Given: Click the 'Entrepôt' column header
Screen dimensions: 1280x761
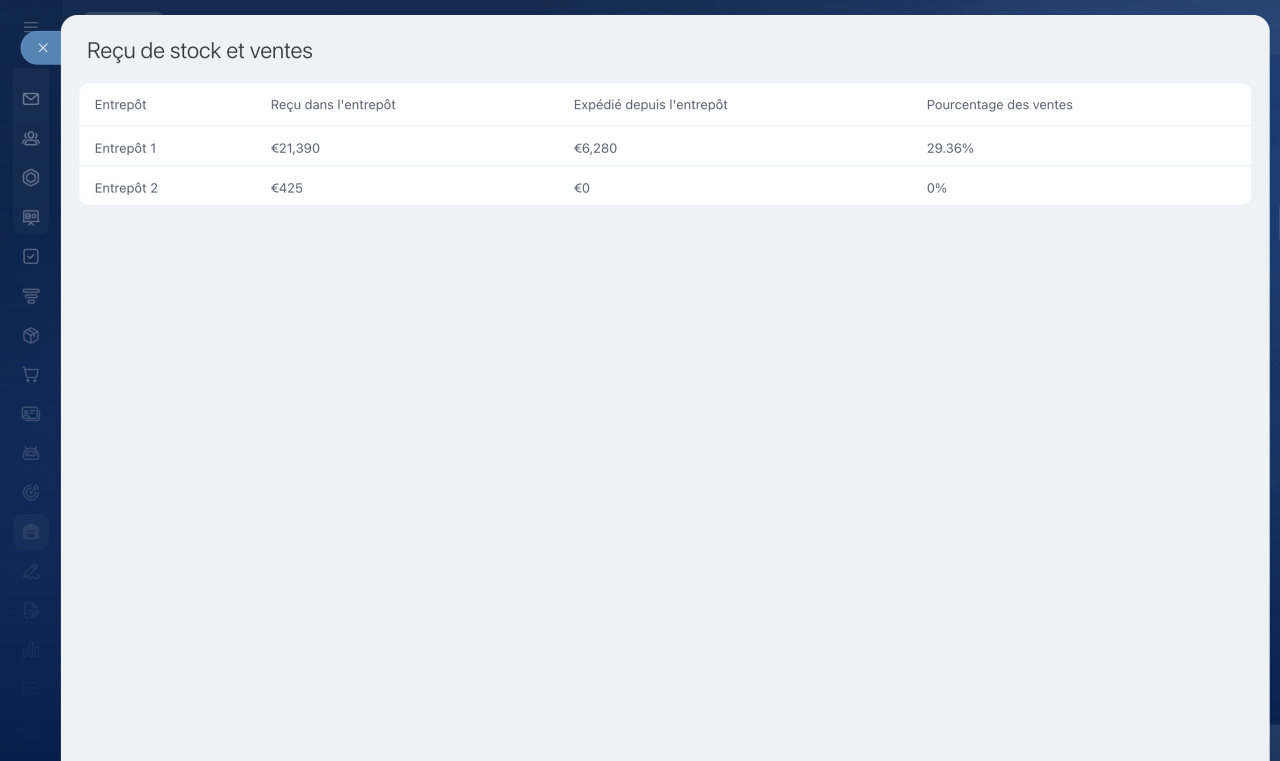Looking at the screenshot, I should point(121,105).
